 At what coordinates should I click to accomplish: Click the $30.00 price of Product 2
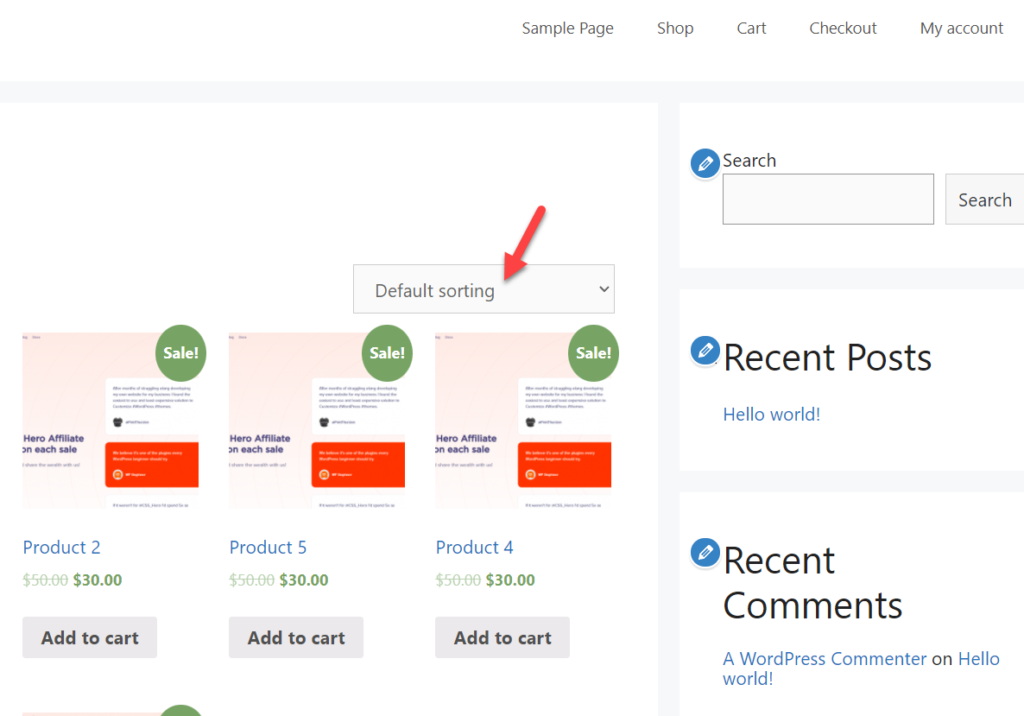[x=97, y=580]
